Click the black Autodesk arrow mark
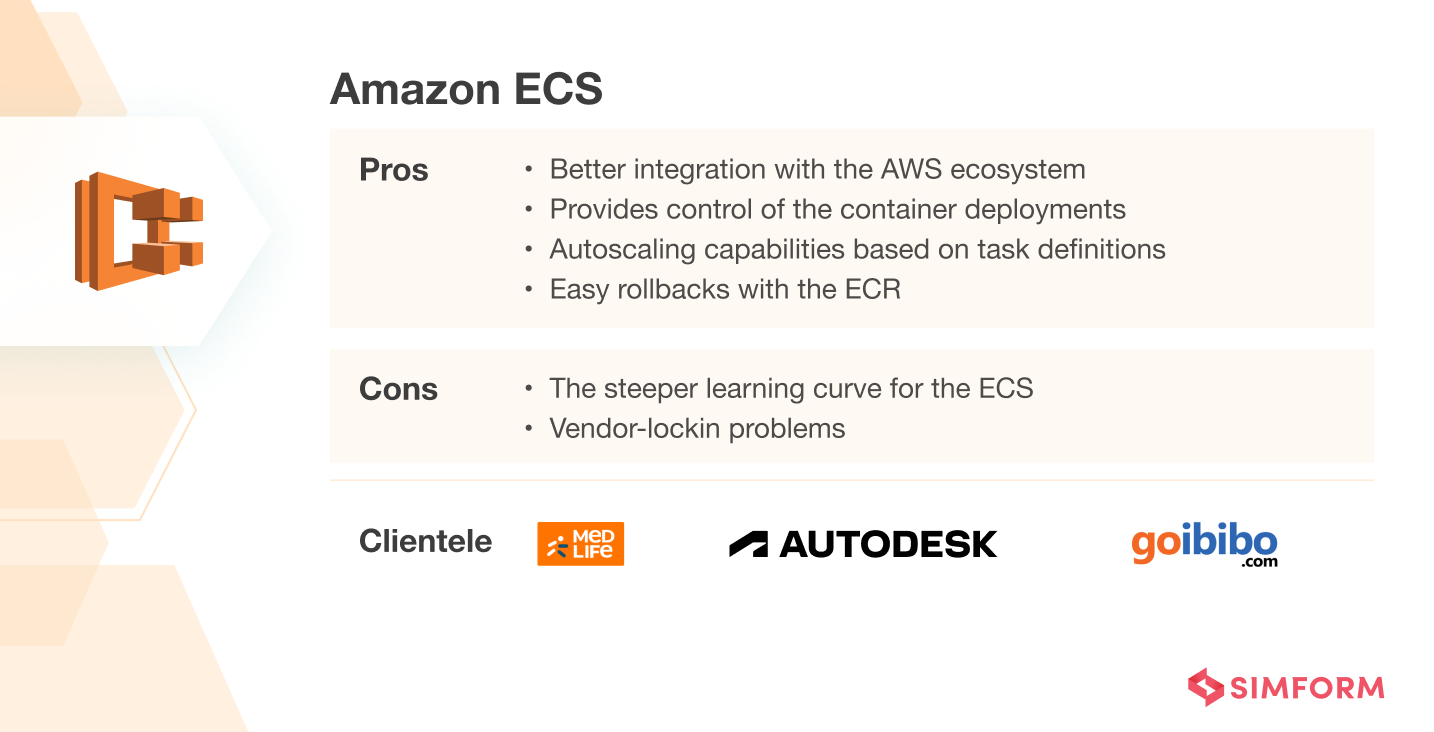Image resolution: width=1434 pixels, height=732 pixels. coord(748,544)
